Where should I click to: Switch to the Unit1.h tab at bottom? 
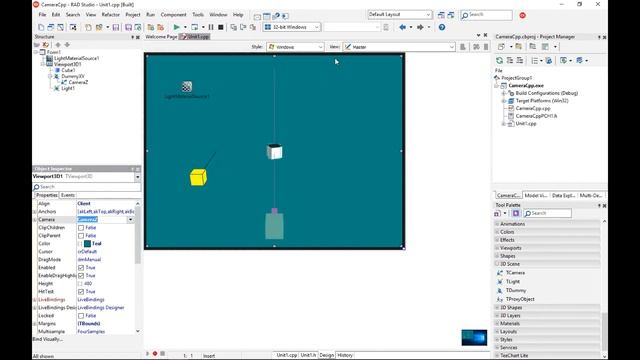coord(308,355)
